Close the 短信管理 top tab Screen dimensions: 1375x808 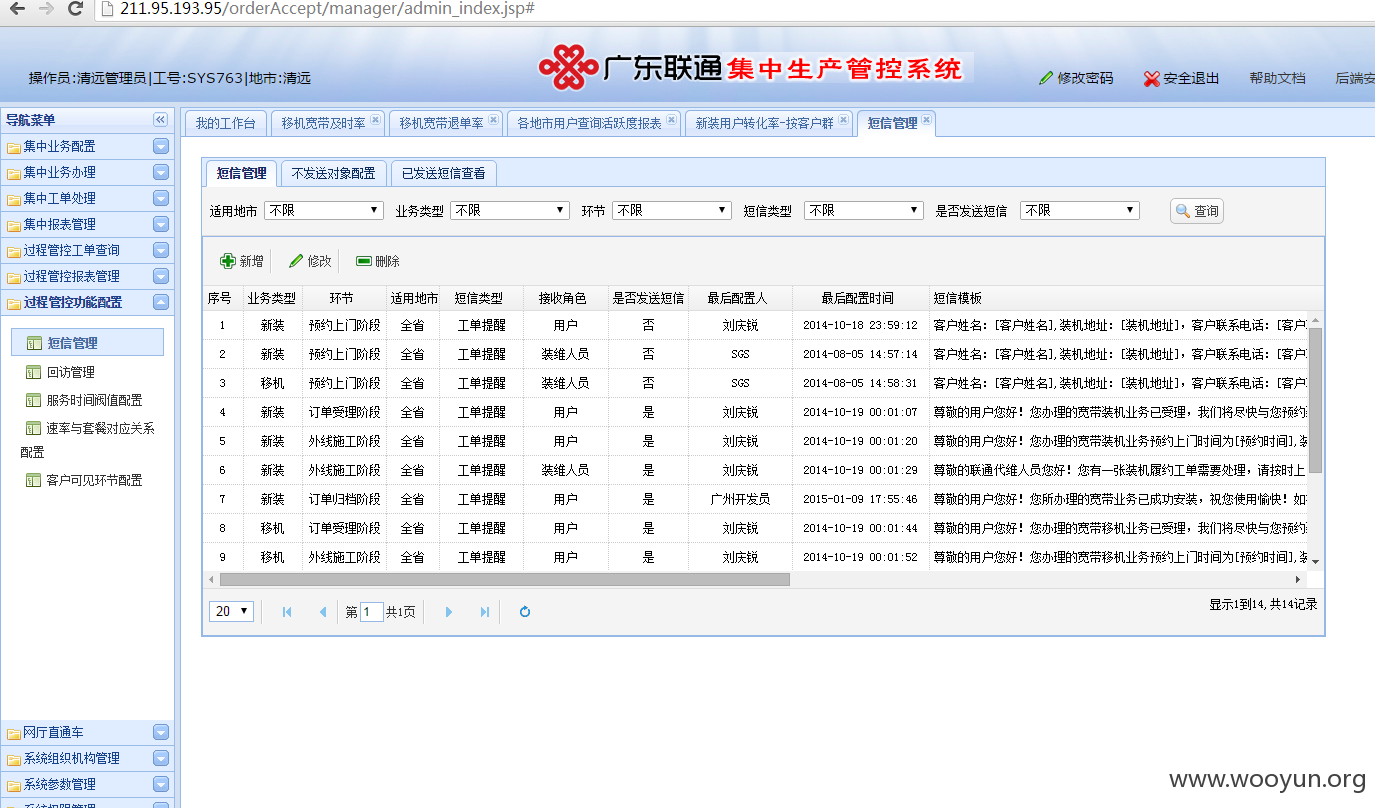927,120
